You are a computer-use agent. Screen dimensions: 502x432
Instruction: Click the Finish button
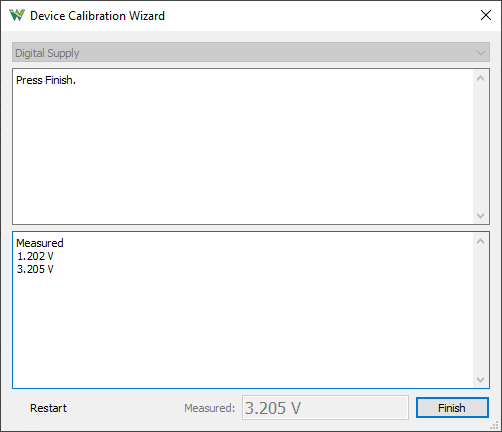coord(452,408)
